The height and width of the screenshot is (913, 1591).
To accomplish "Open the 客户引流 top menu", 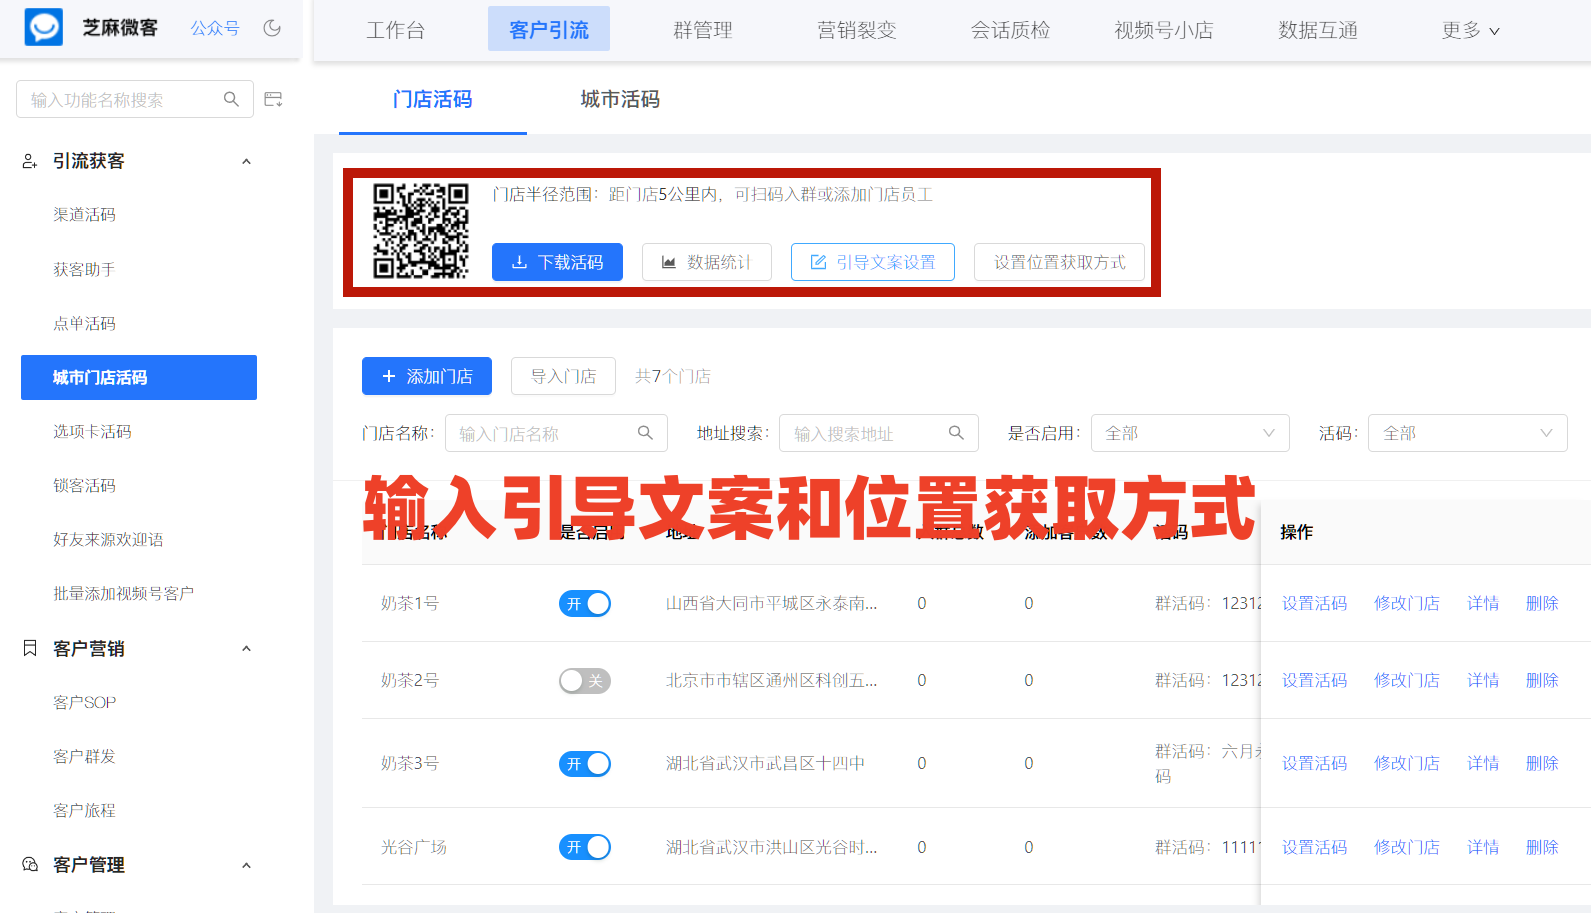I will [549, 30].
